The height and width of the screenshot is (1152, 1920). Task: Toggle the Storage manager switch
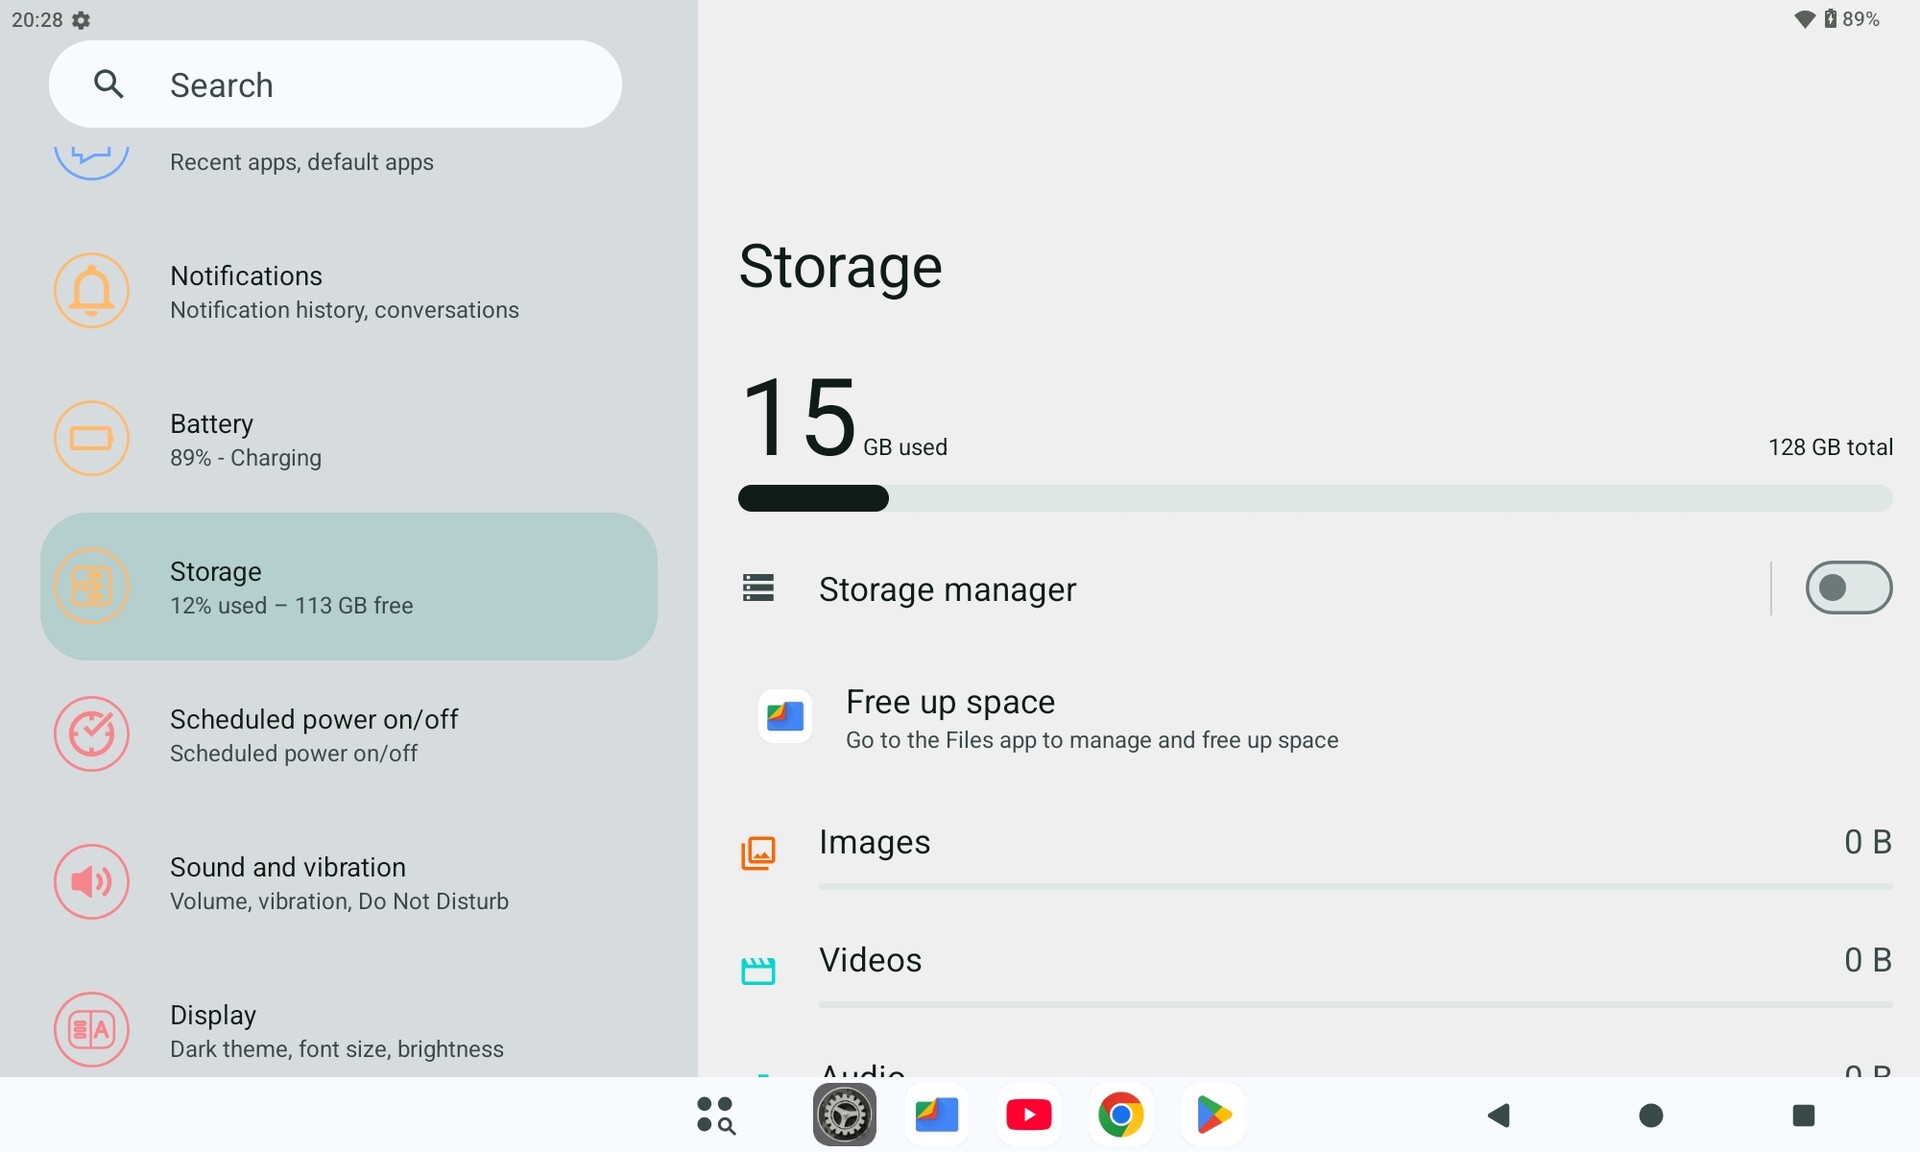pos(1847,588)
